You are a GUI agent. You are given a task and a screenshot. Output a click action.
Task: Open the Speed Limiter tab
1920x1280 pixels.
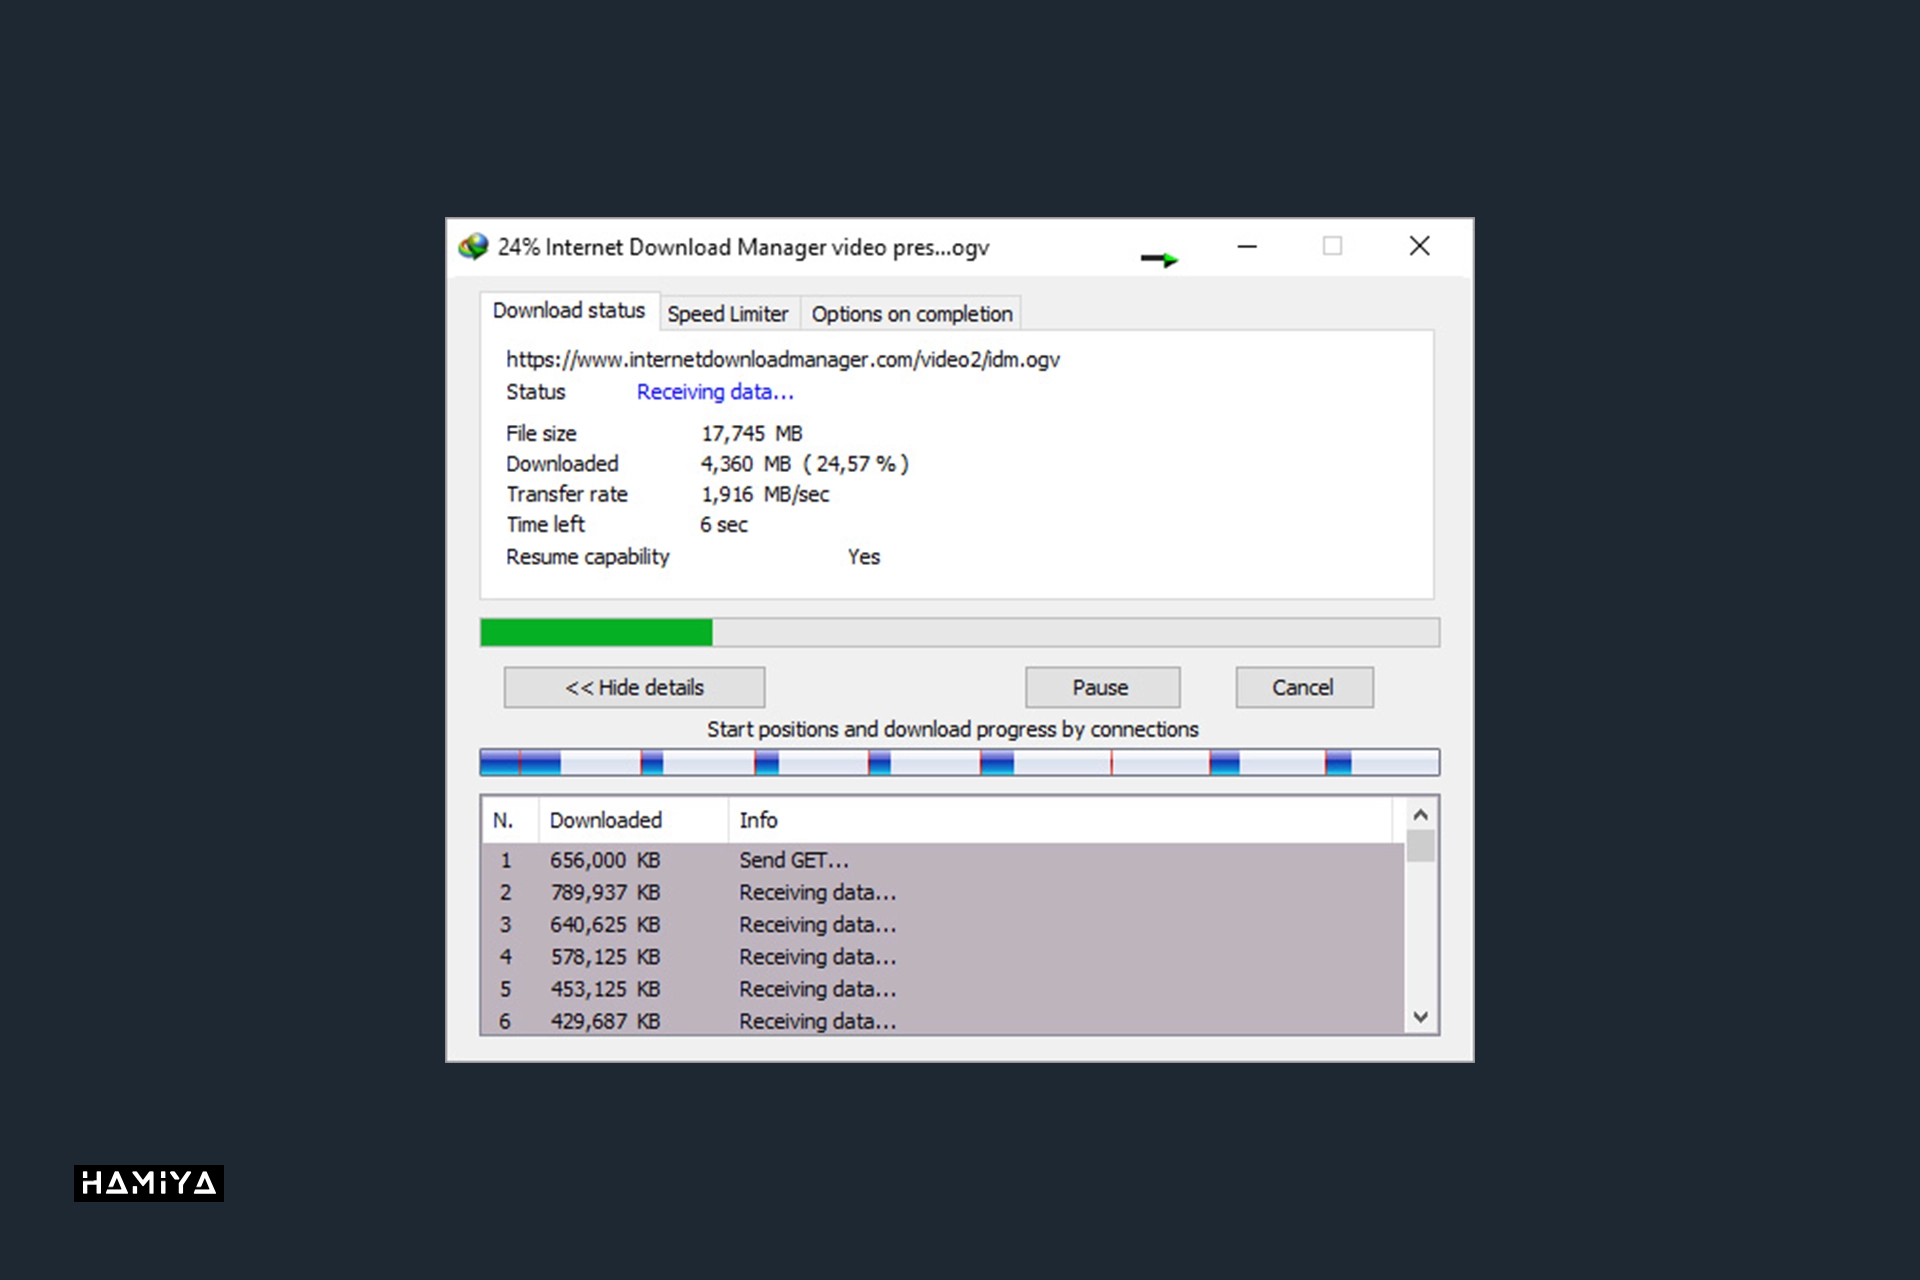coord(727,314)
